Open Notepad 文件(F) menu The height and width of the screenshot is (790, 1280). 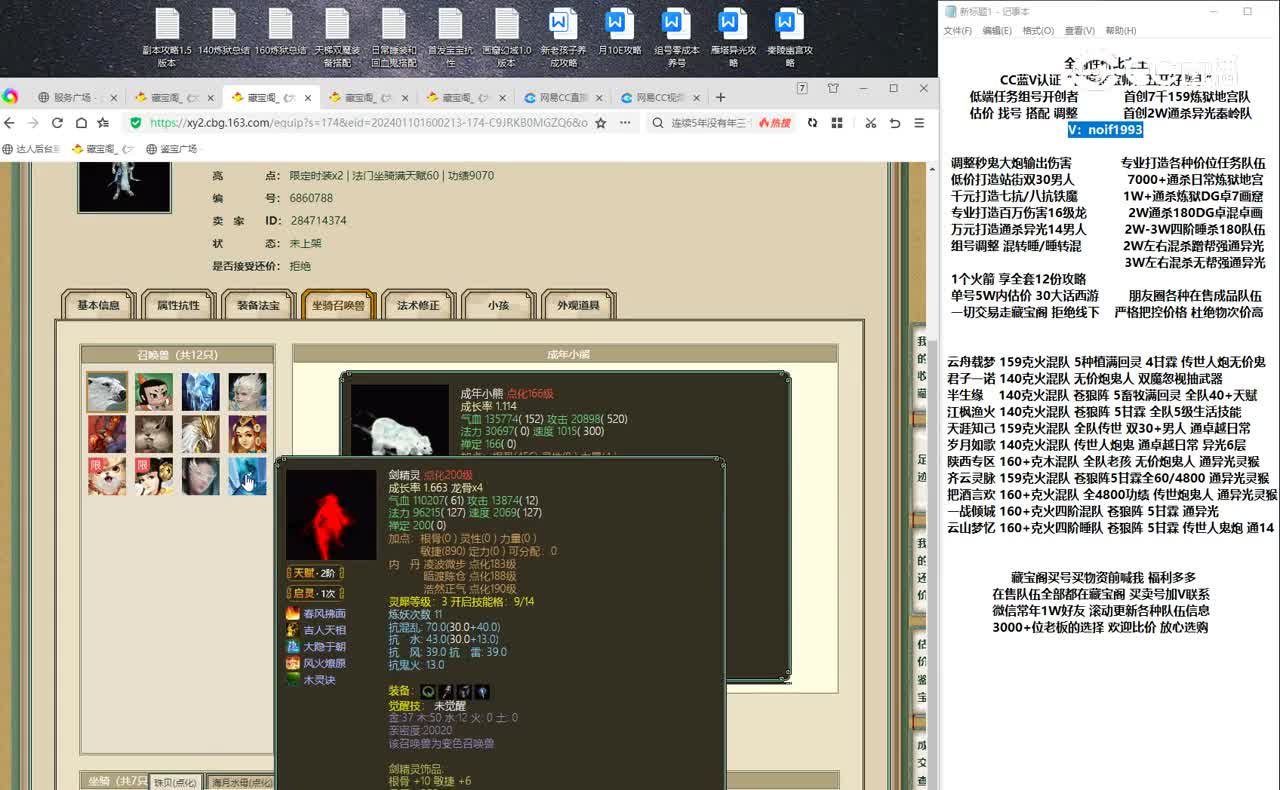(958, 31)
